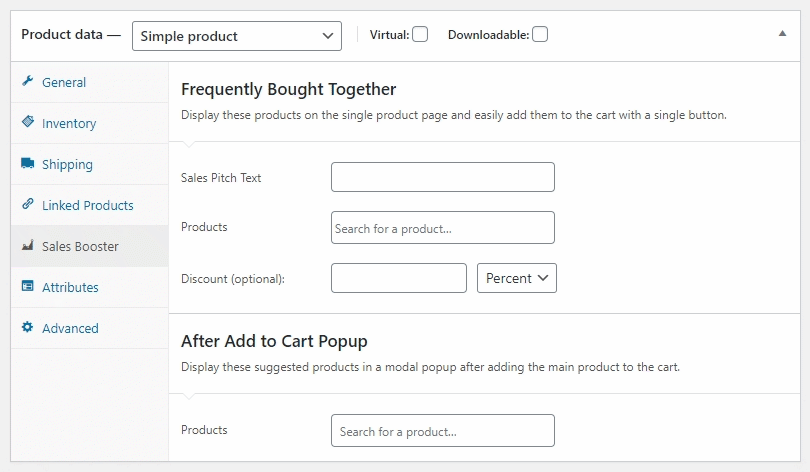Click the Attributes list icon

coord(27,286)
